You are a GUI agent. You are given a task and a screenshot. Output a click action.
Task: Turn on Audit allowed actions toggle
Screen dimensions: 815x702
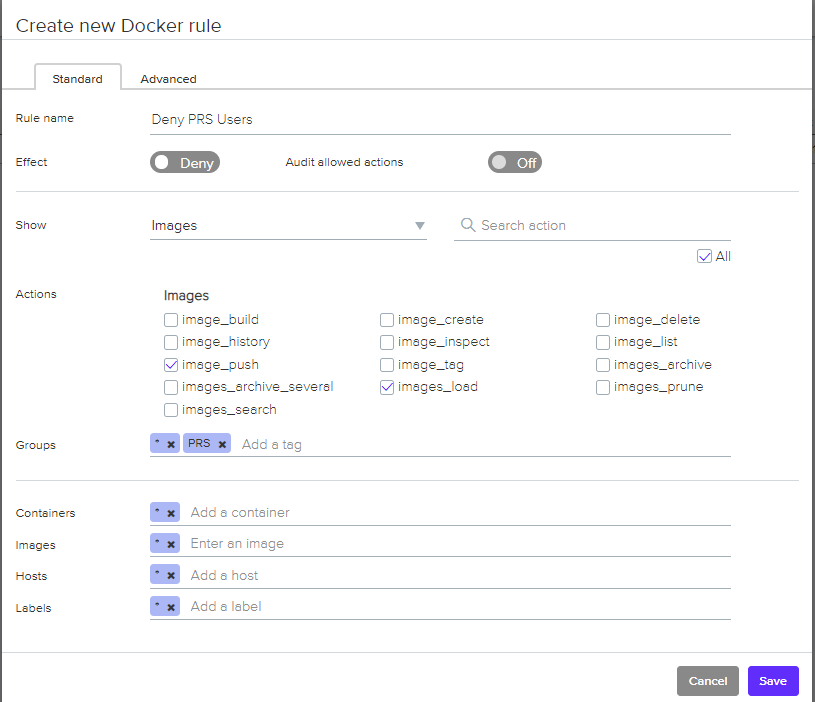pos(514,163)
